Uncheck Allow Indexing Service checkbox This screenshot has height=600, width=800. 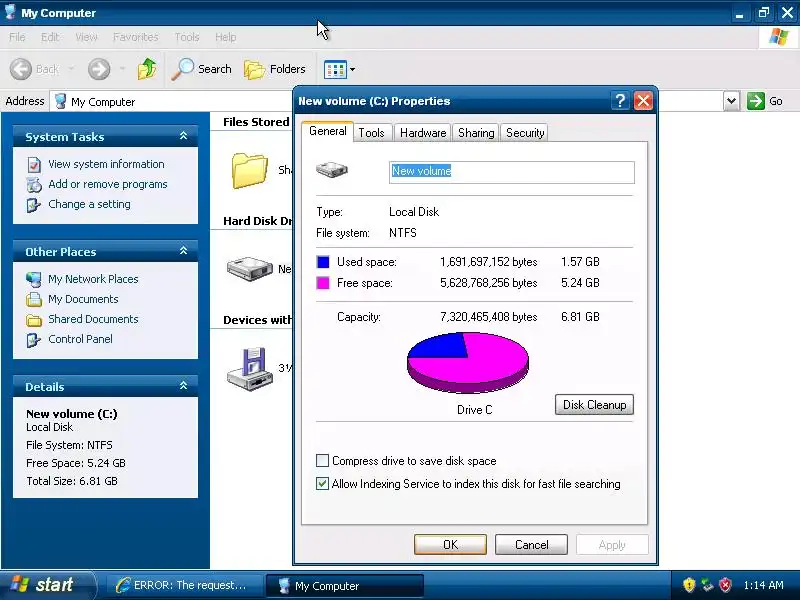[322, 484]
